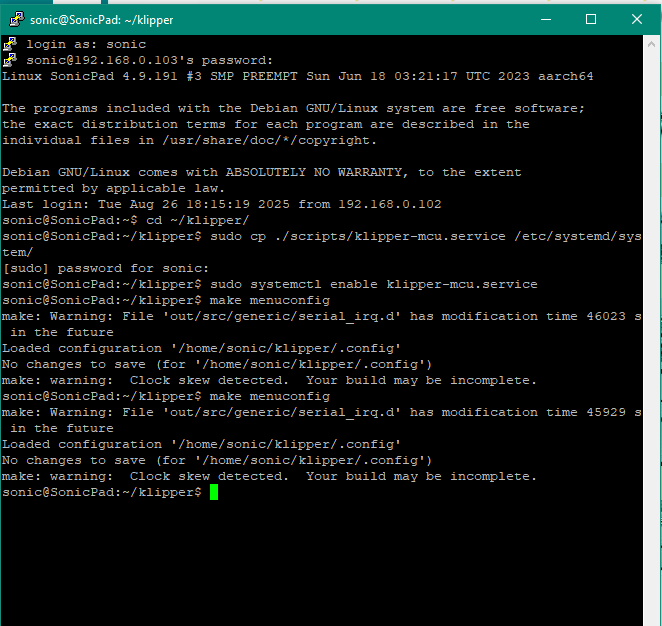Viewport: 662px width, 626px height.
Task: Maximize the PuTTY terminal window
Action: pos(591,19)
